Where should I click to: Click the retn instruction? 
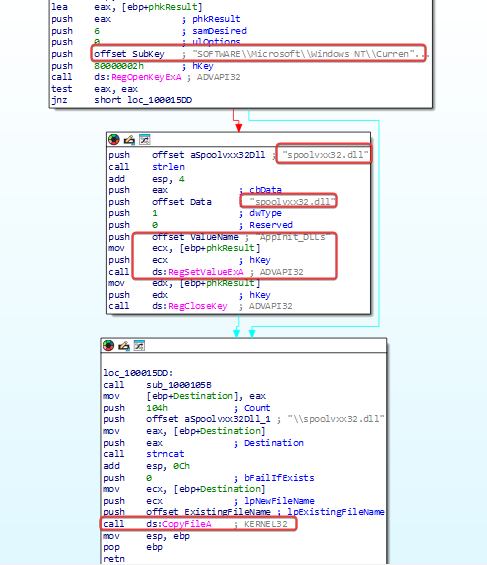[x=114, y=559]
